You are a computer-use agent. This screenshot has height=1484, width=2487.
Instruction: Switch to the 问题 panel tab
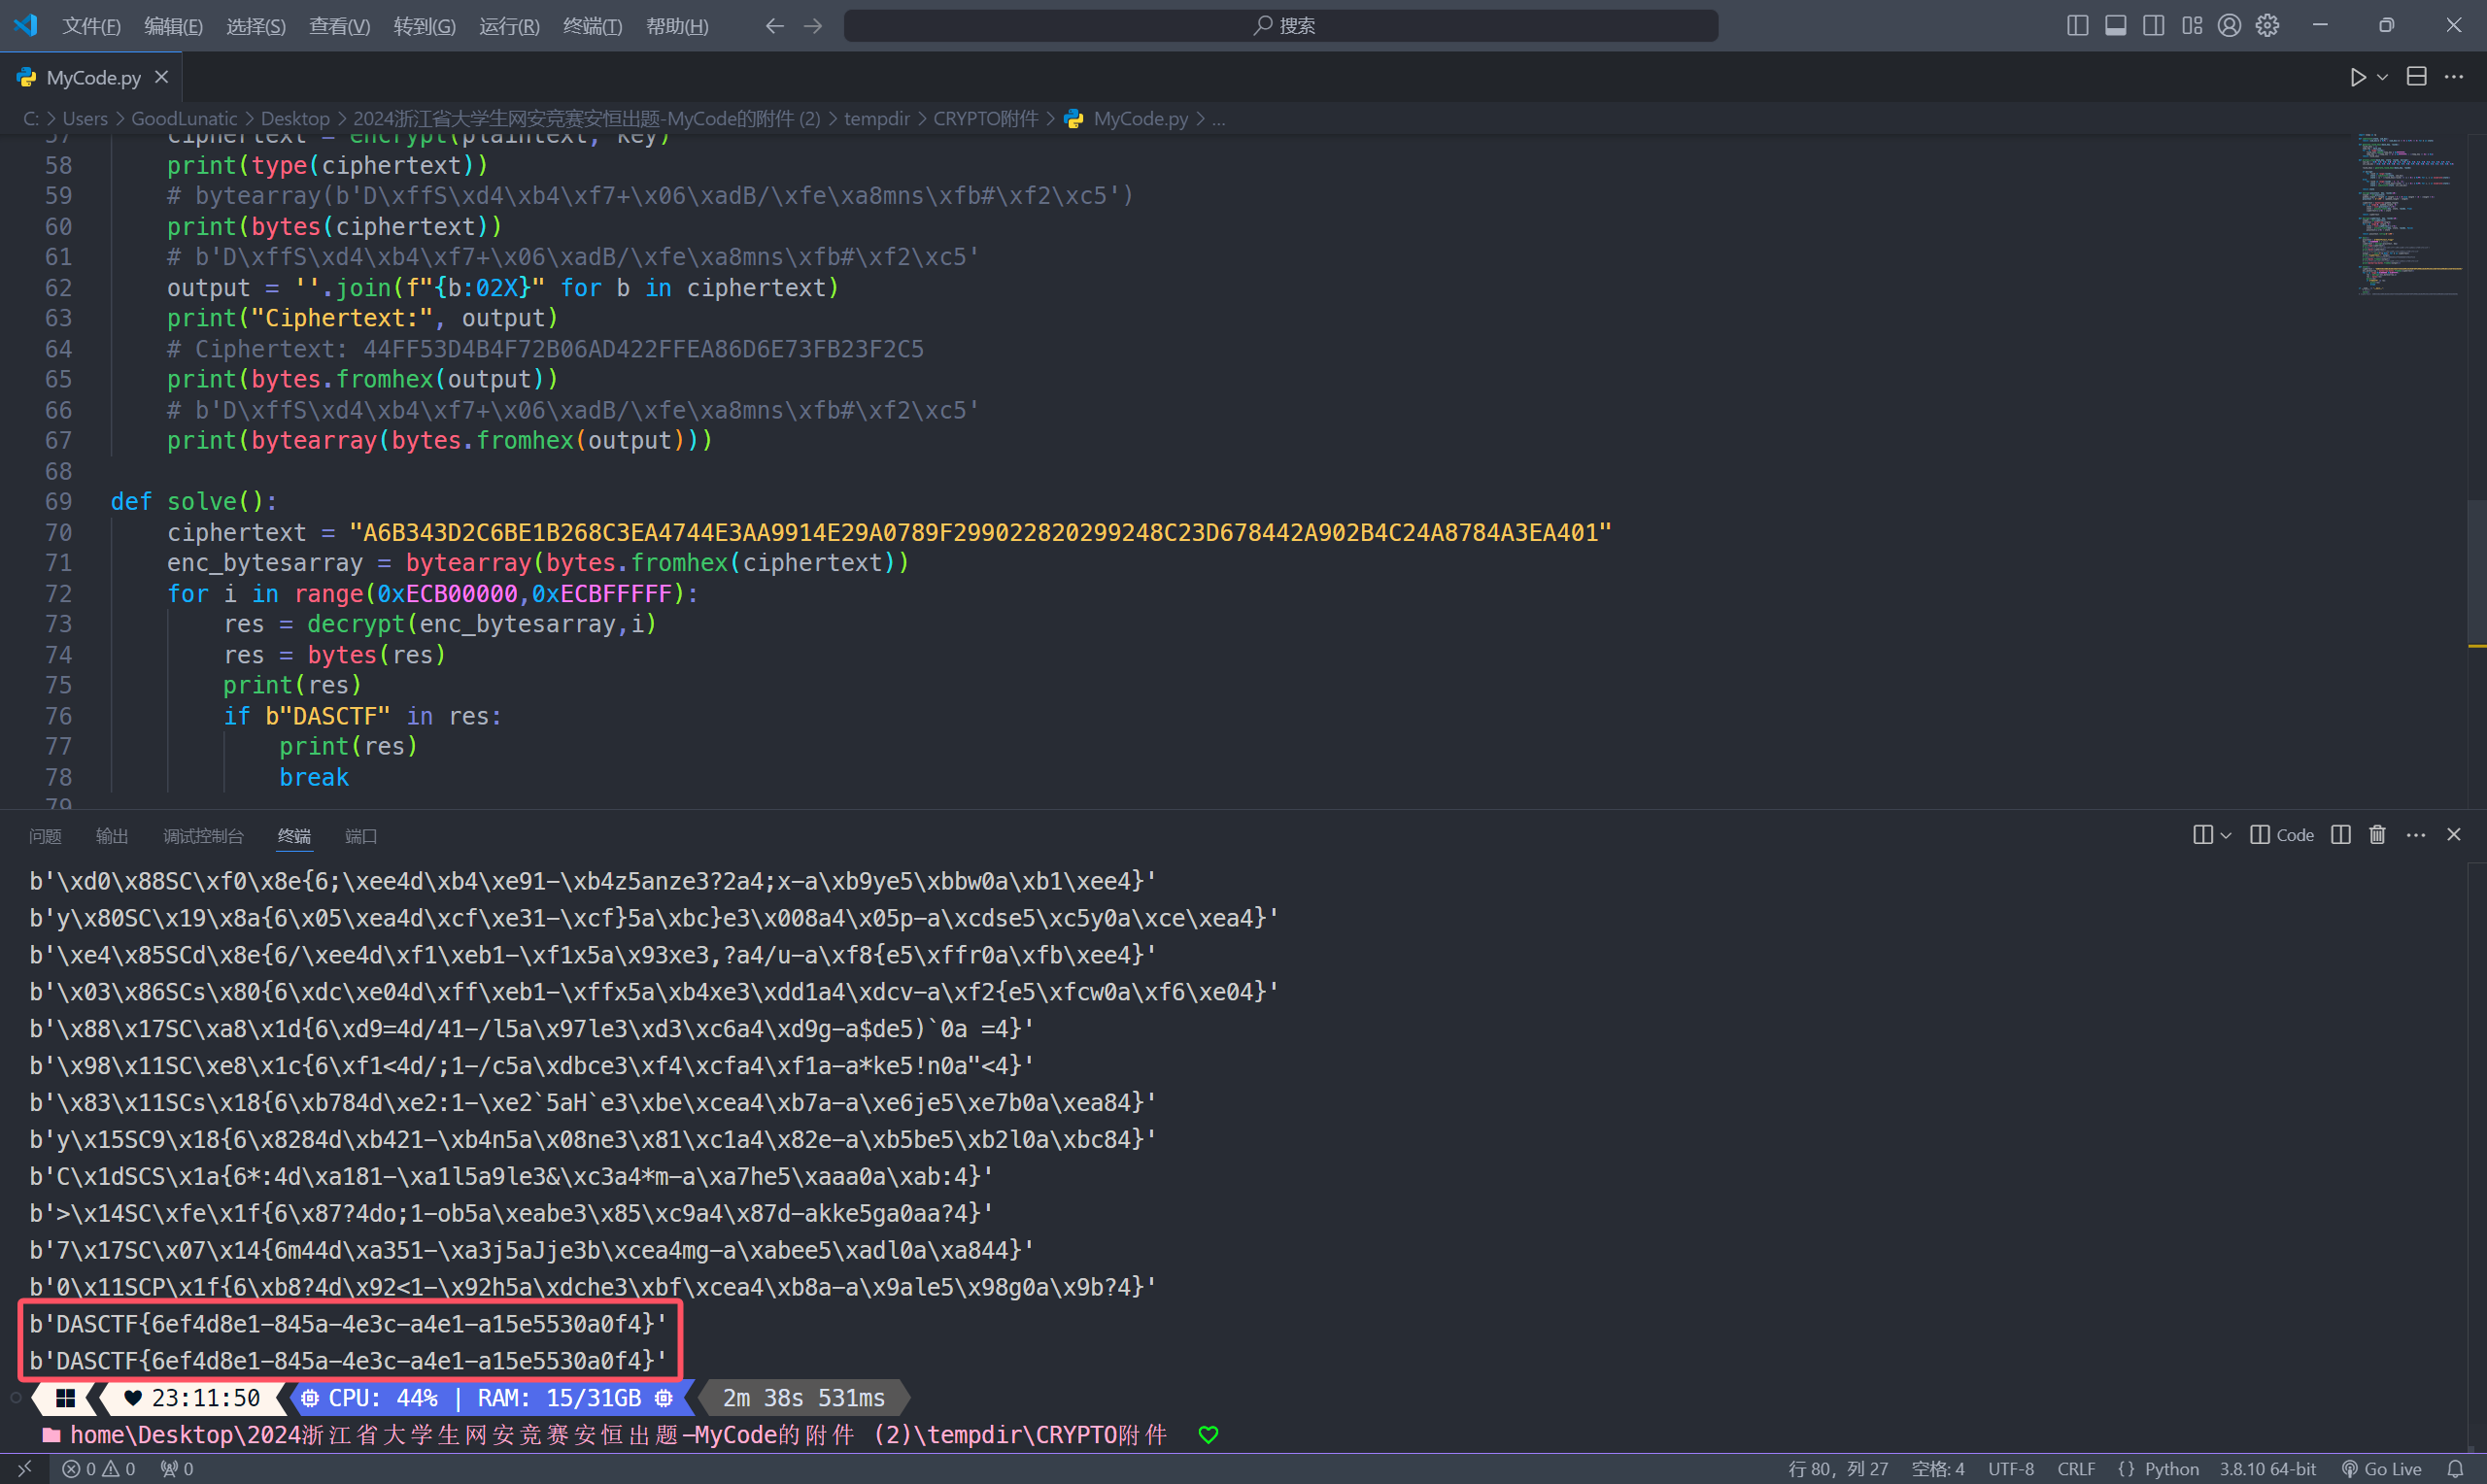(x=45, y=835)
